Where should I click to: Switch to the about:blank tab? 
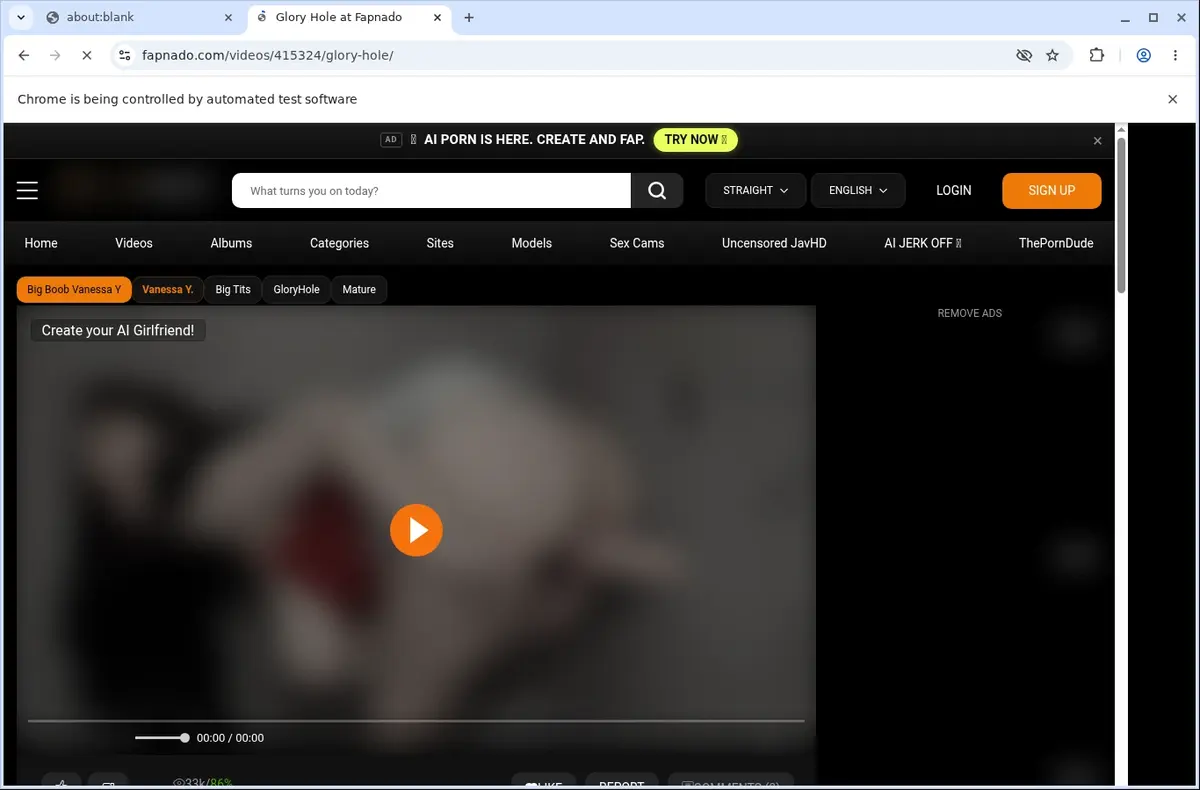tap(138, 17)
